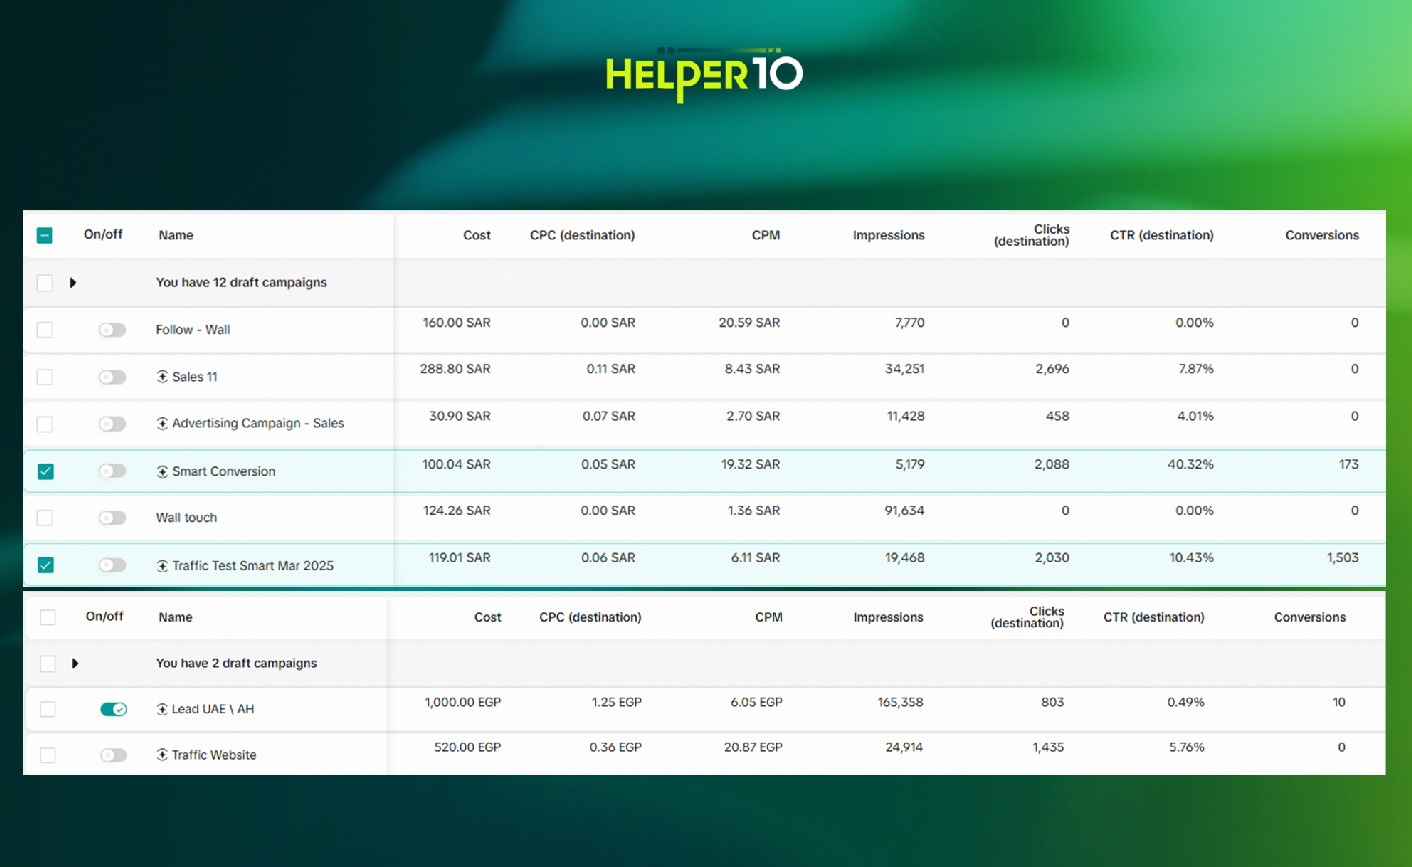Enable the Wall touch campaign switch
The width and height of the screenshot is (1412, 867).
(x=112, y=518)
